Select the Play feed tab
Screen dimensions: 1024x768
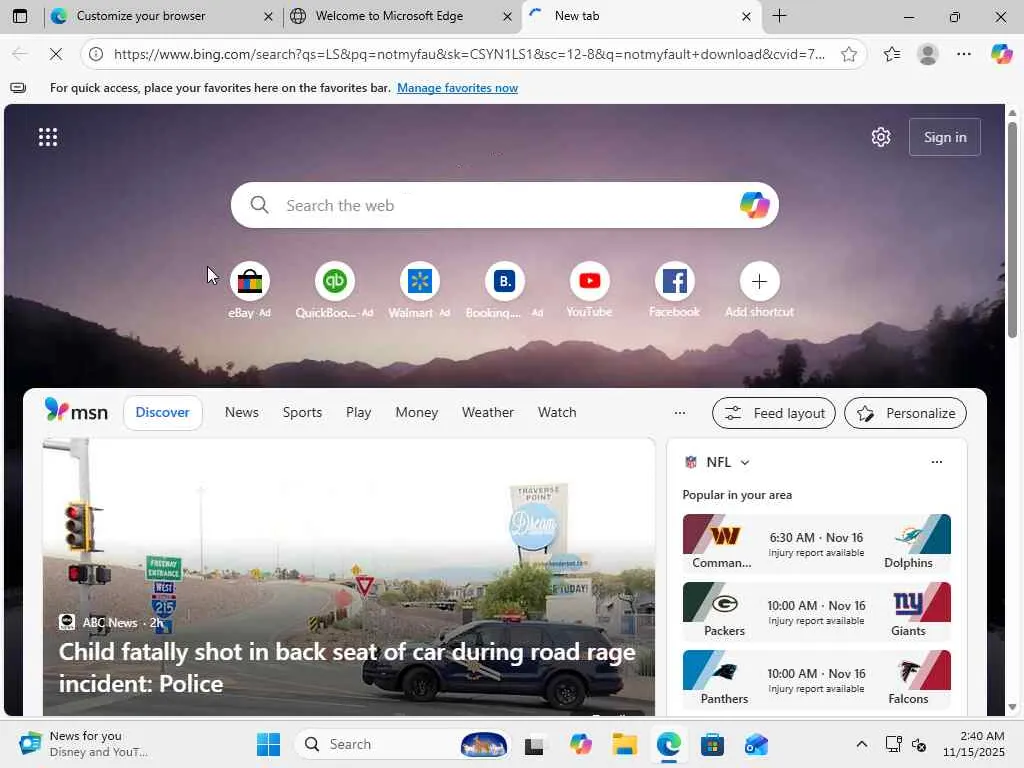coord(359,413)
